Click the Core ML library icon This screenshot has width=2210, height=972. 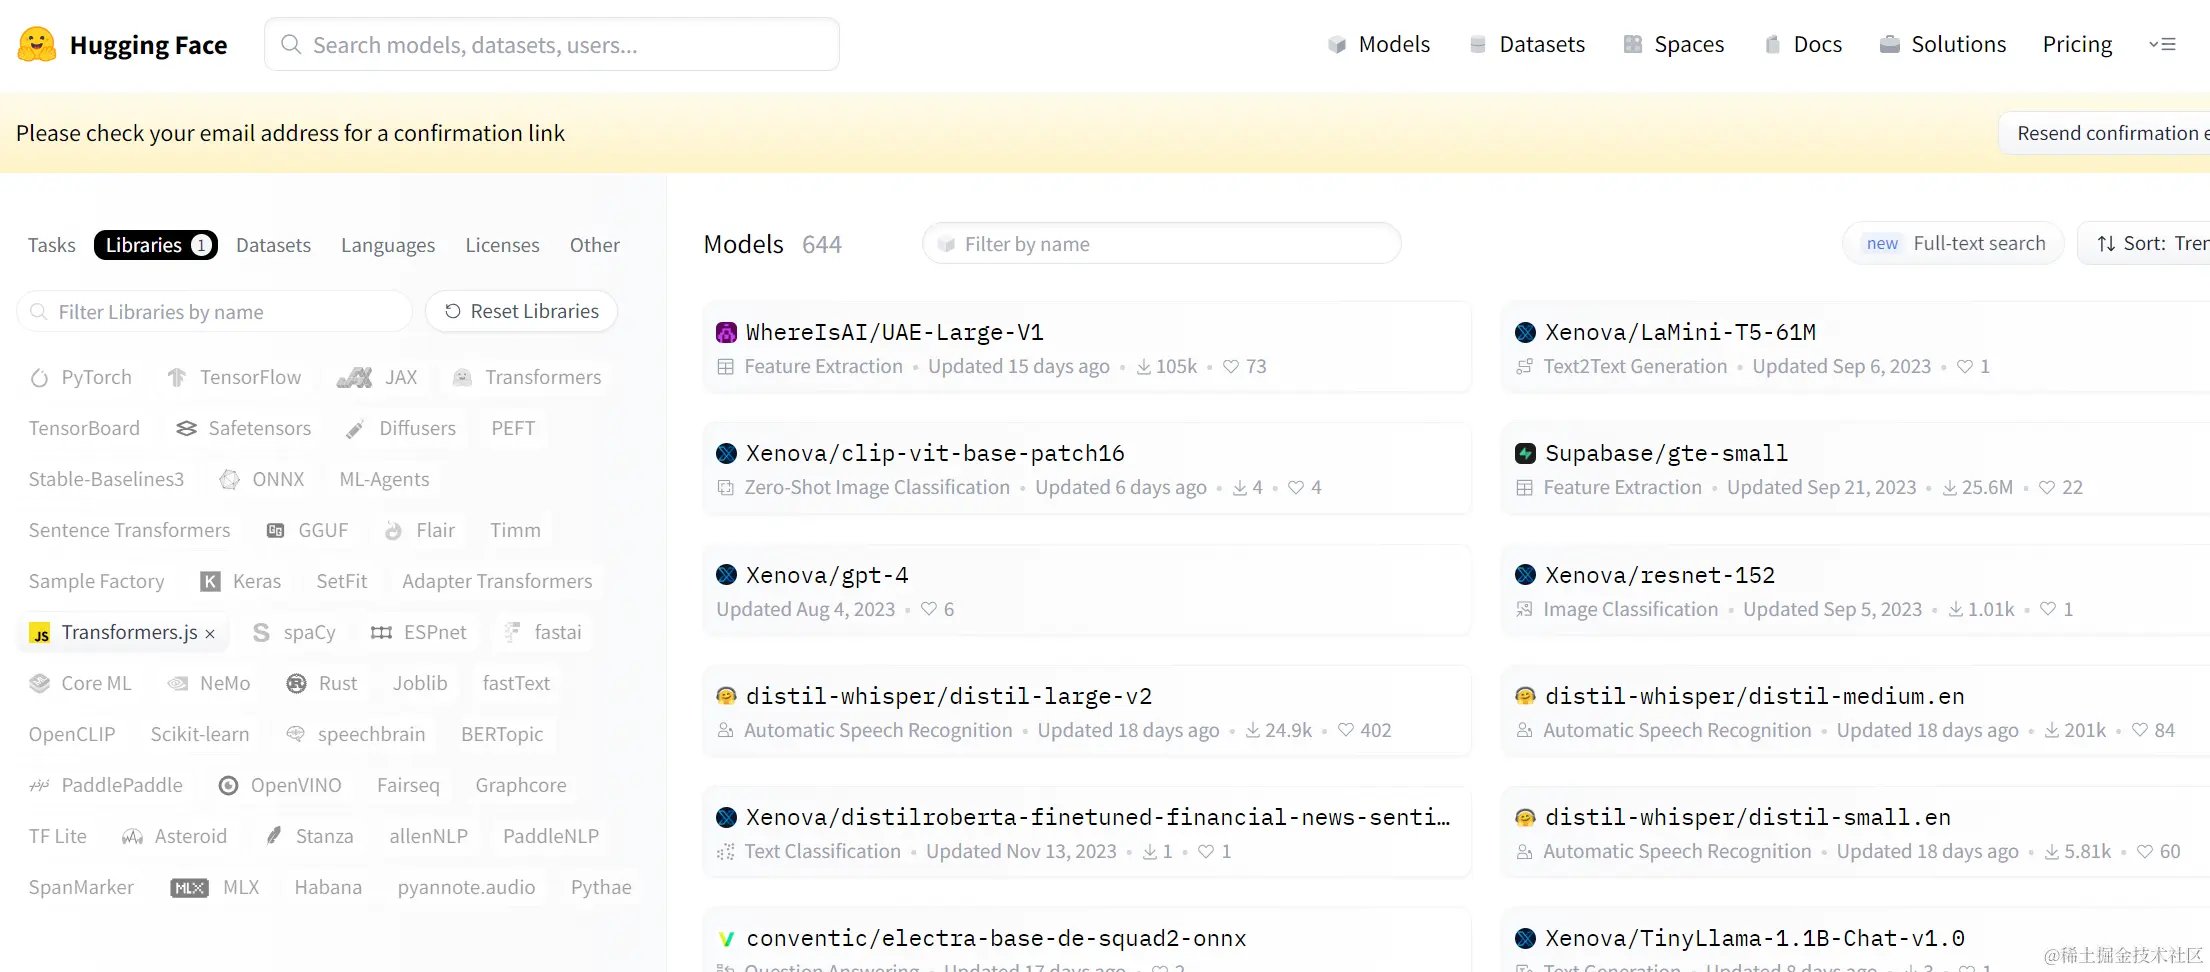click(x=40, y=683)
